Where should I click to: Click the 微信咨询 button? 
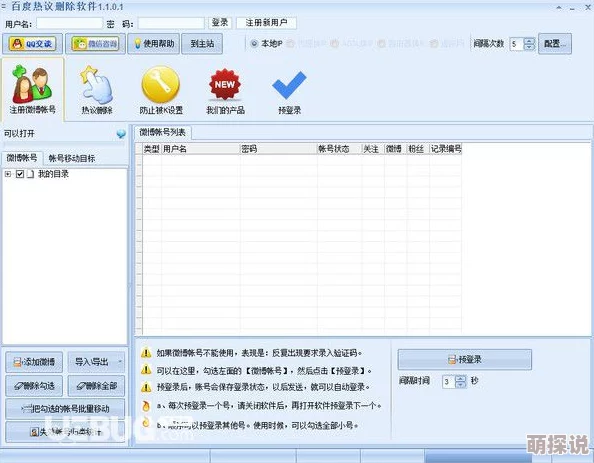point(95,44)
